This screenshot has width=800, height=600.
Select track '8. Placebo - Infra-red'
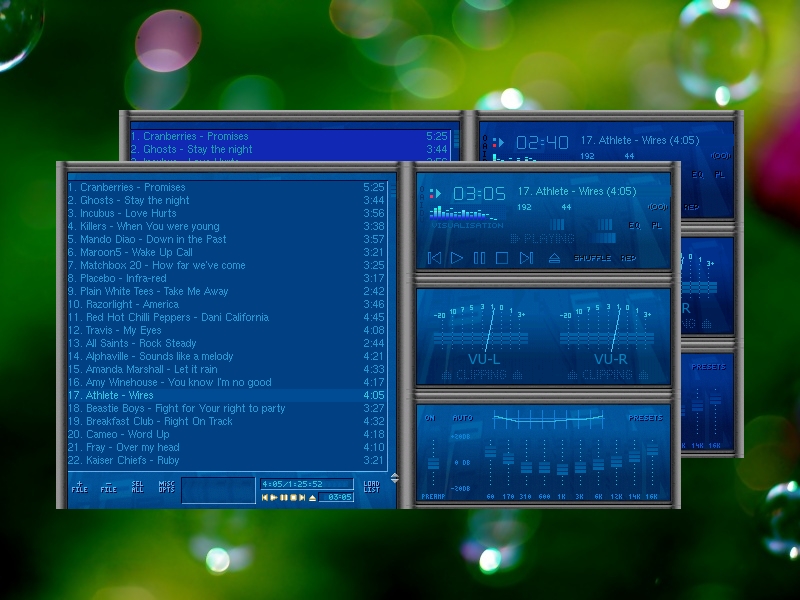(227, 278)
